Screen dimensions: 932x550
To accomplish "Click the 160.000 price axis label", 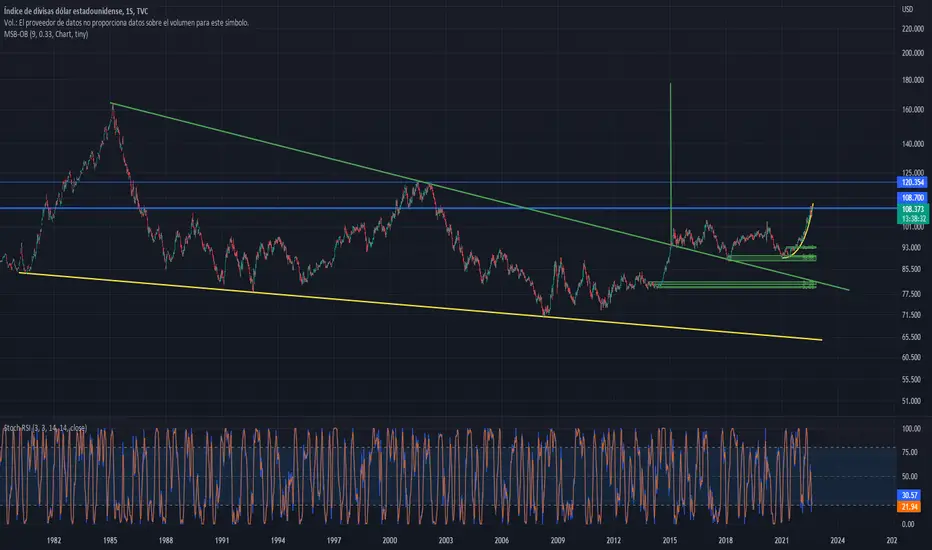I will (x=912, y=109).
